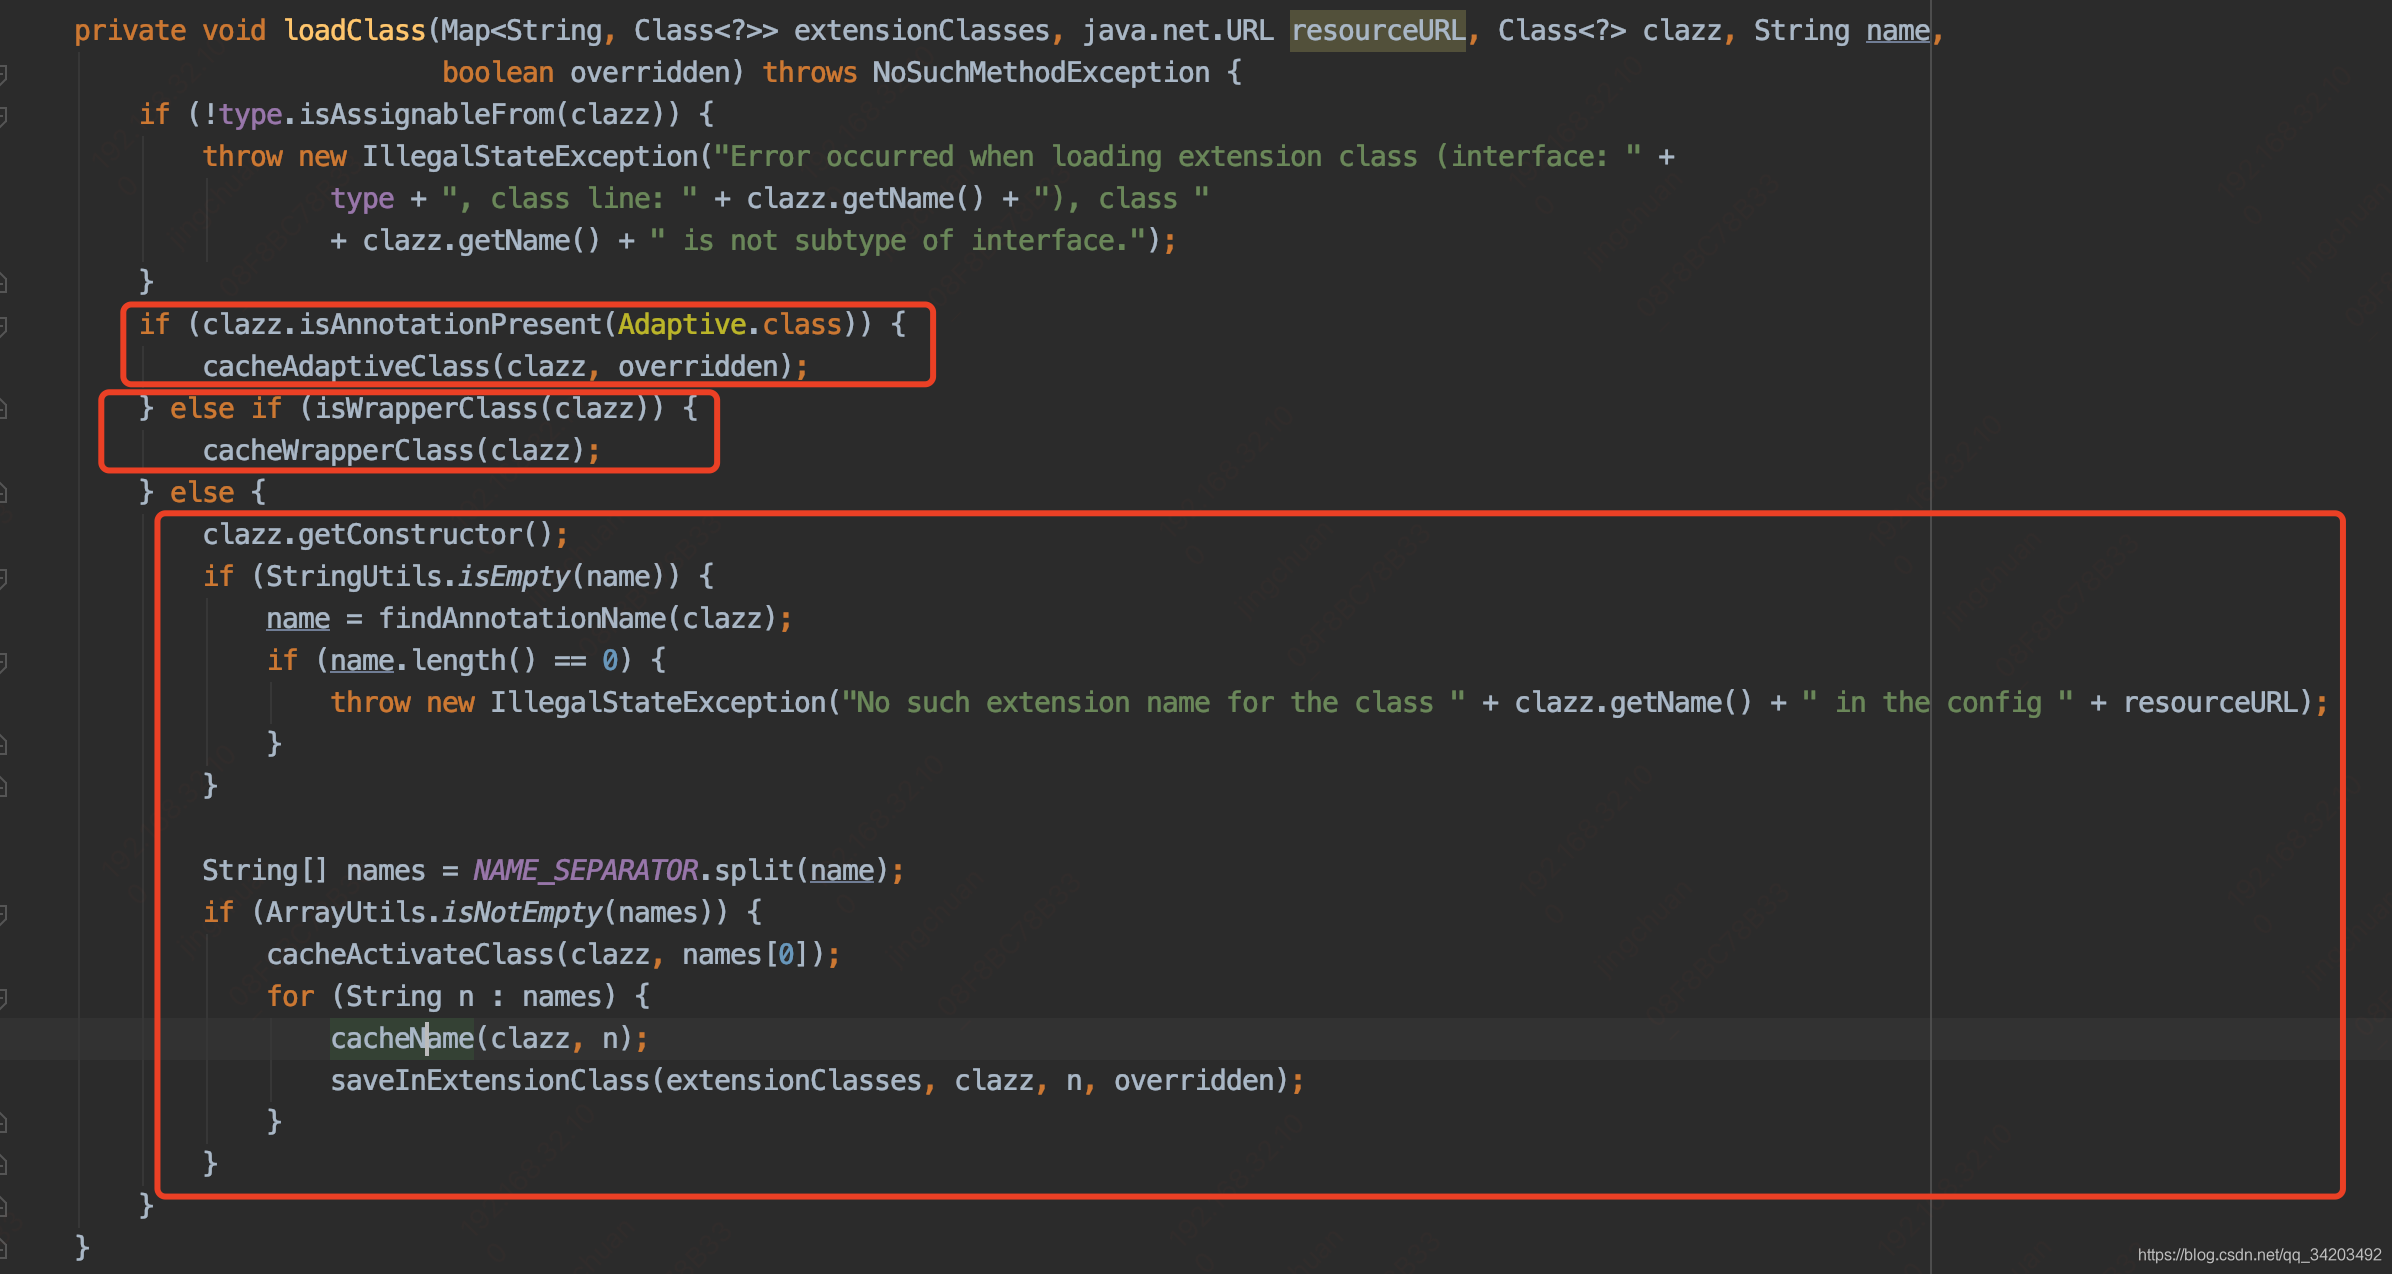Click the cacheAdaptiveClass method call
This screenshot has height=1274, width=2392.
(345, 367)
